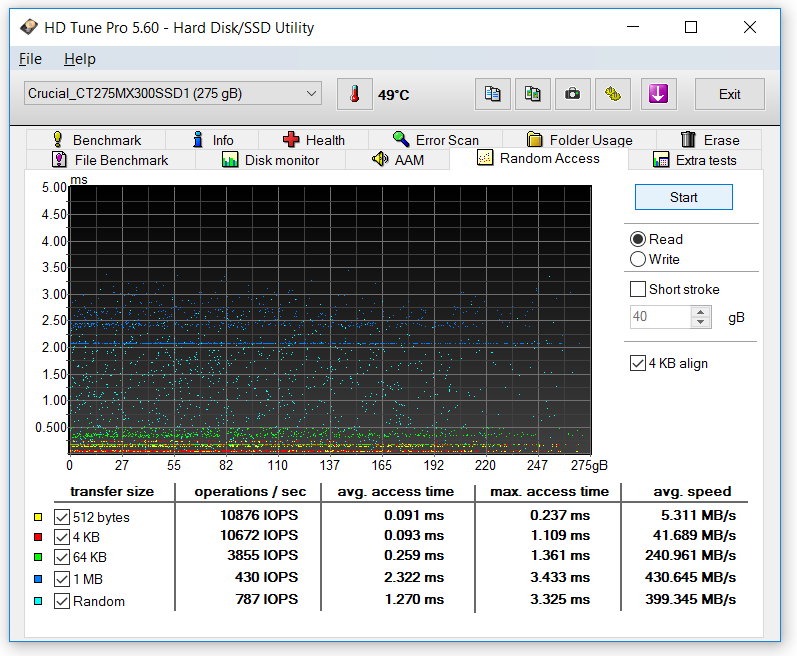The height and width of the screenshot is (656, 797).
Task: Switch to the Health tab
Action: (x=314, y=140)
